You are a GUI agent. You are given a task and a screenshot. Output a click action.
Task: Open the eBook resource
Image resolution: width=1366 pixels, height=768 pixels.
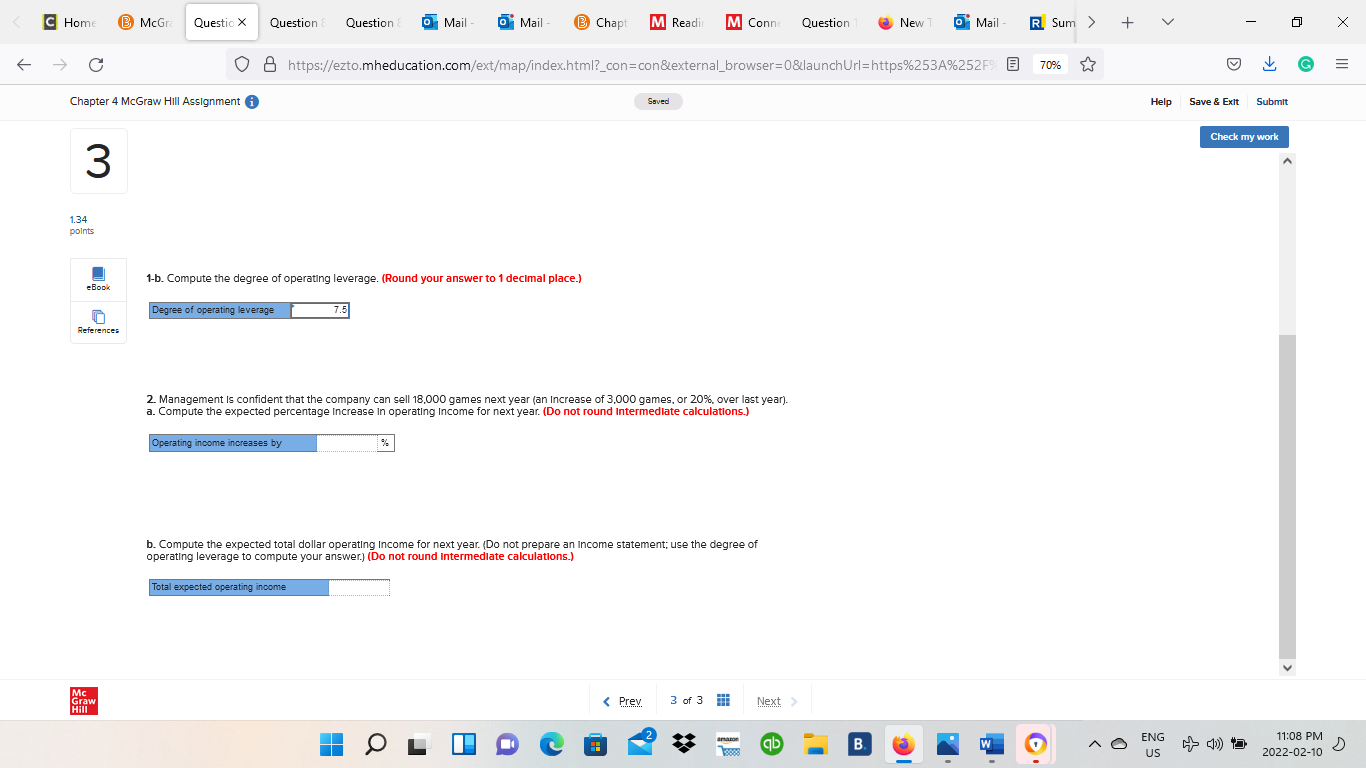click(98, 279)
